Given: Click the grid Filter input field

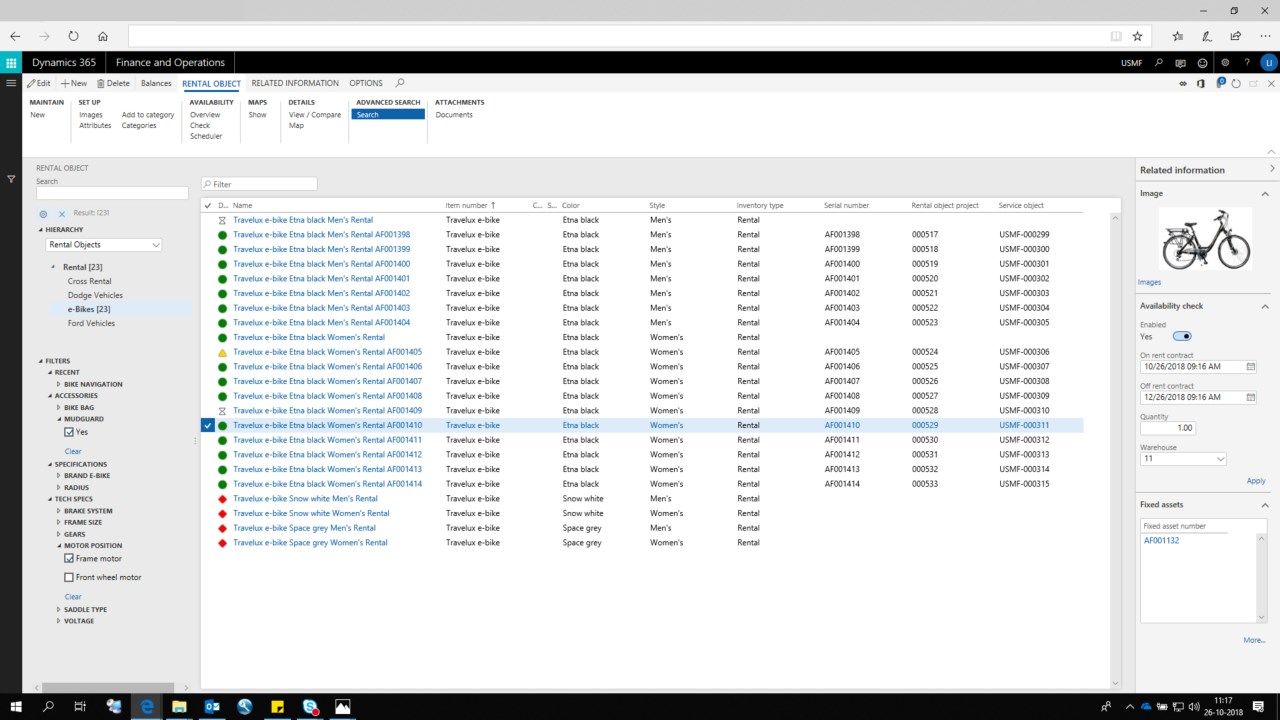Looking at the screenshot, I should click(259, 184).
